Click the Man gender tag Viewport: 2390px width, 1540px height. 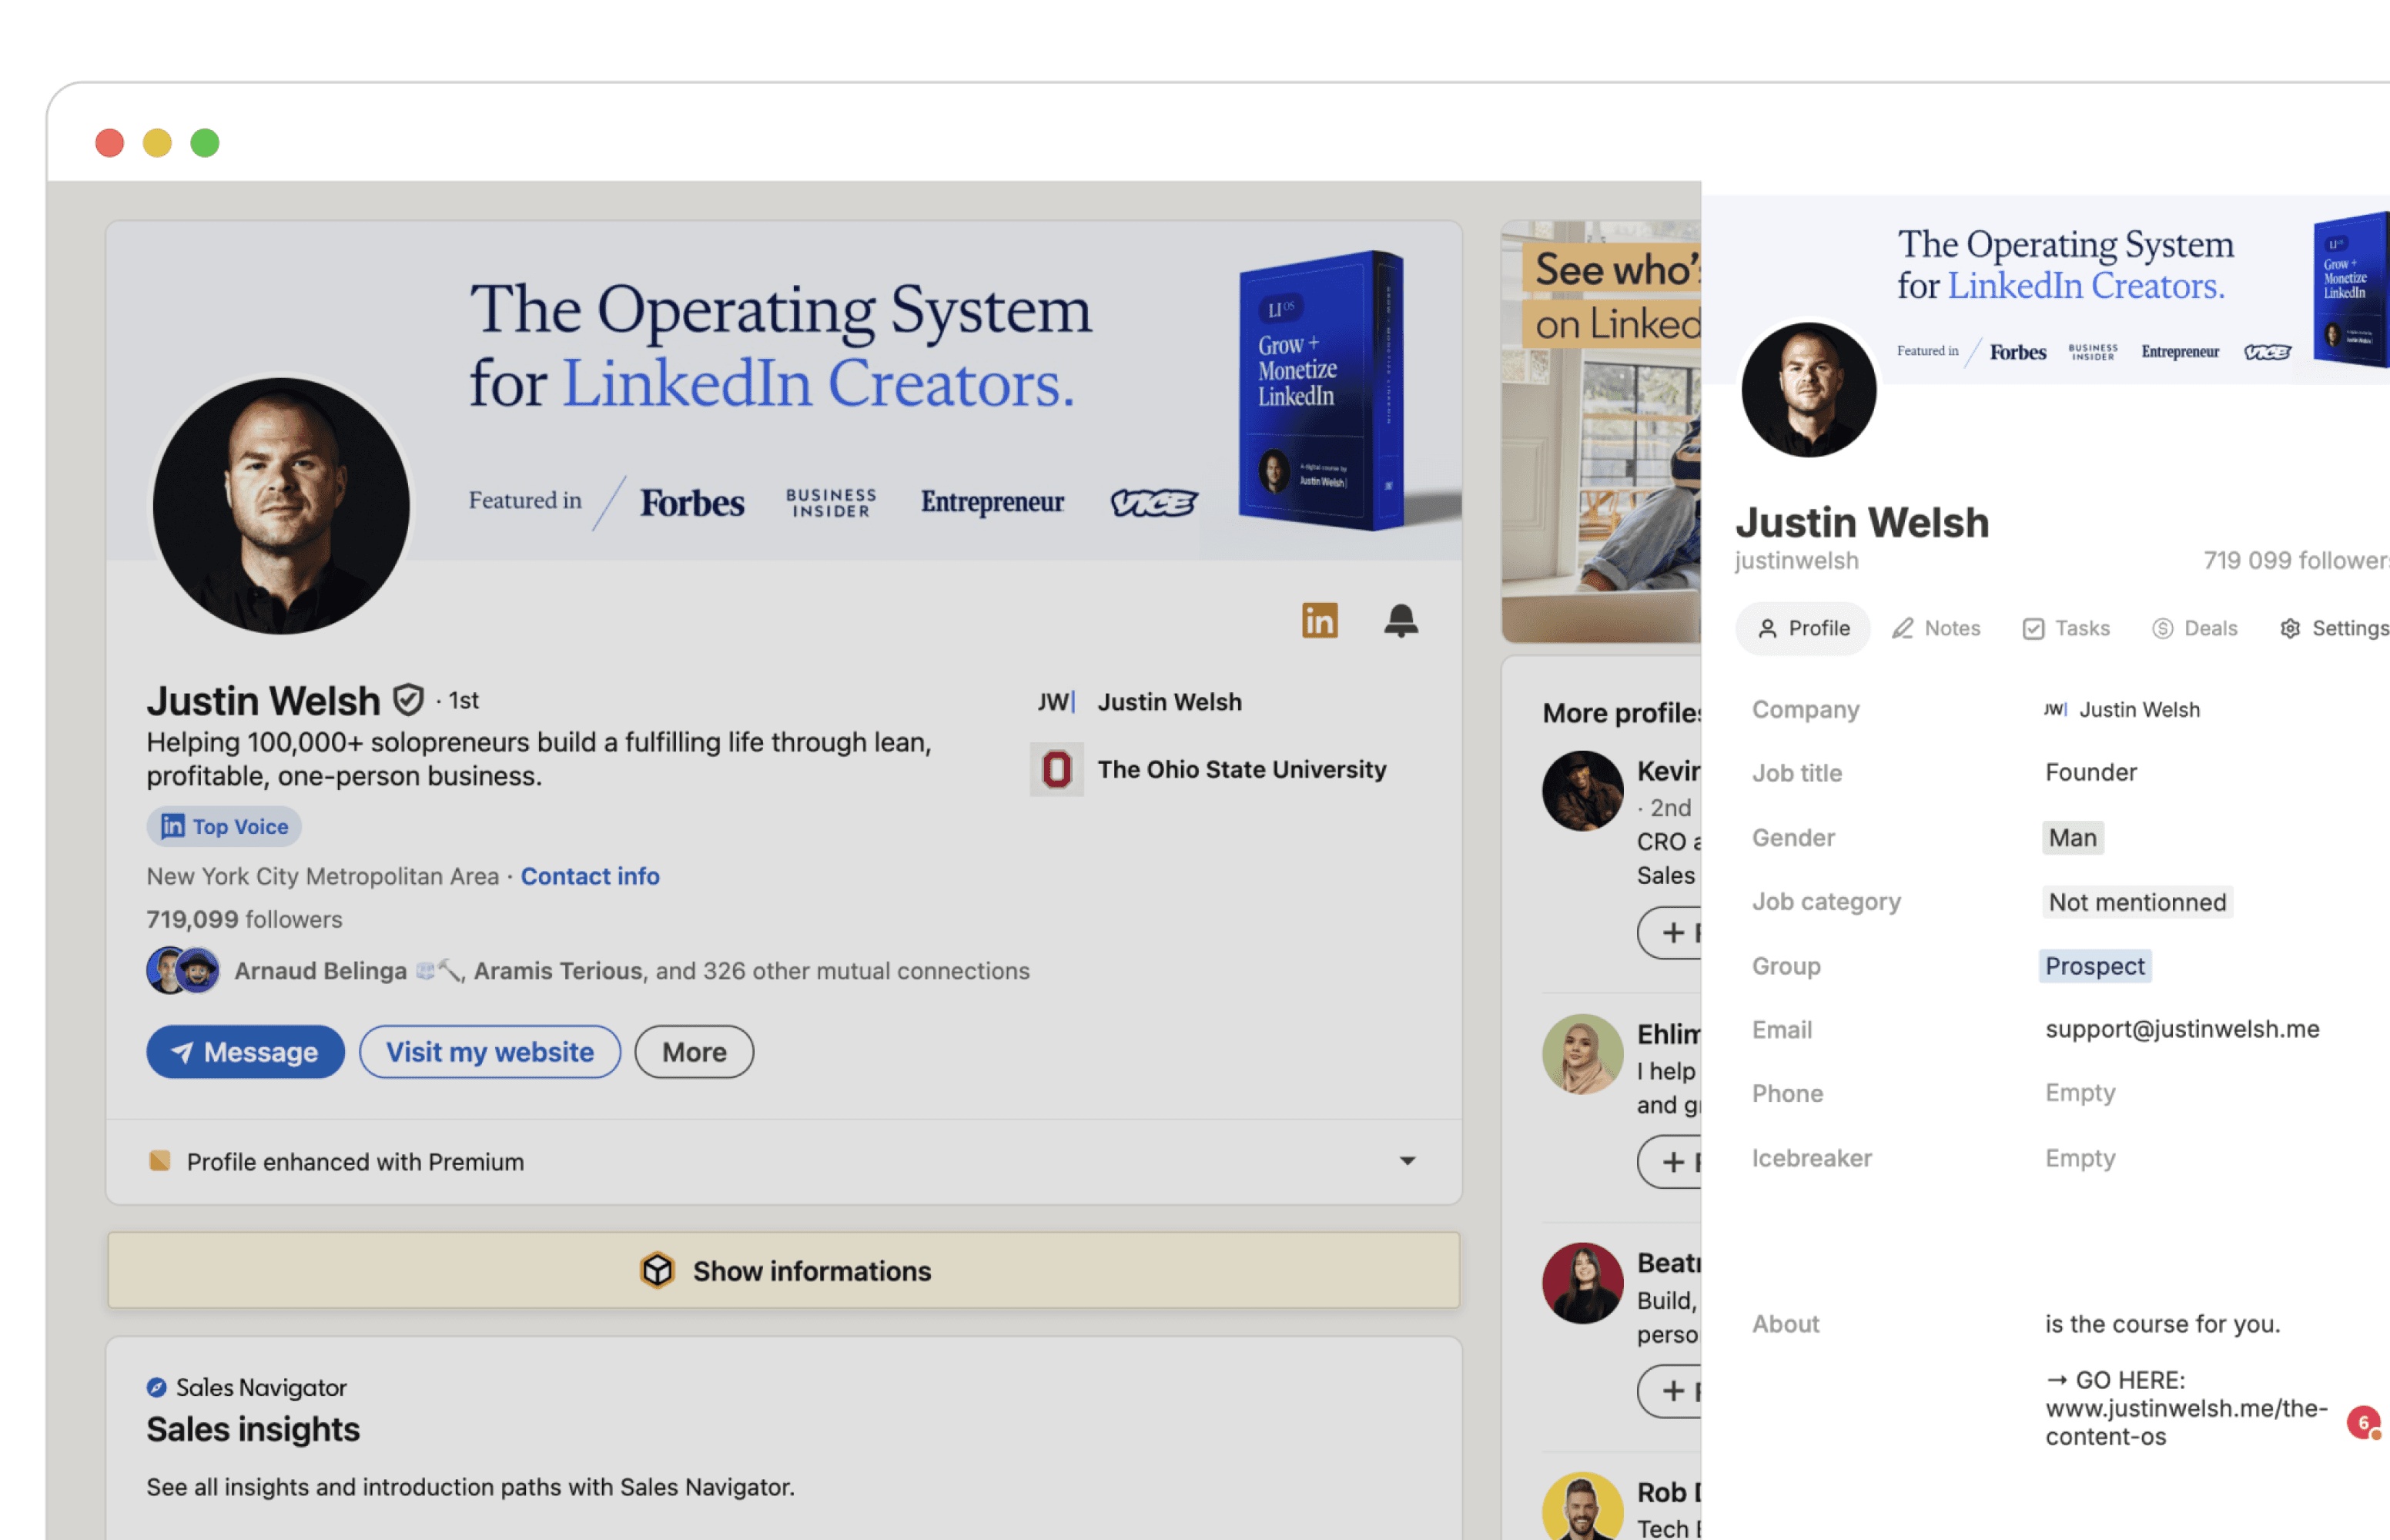click(x=2073, y=838)
